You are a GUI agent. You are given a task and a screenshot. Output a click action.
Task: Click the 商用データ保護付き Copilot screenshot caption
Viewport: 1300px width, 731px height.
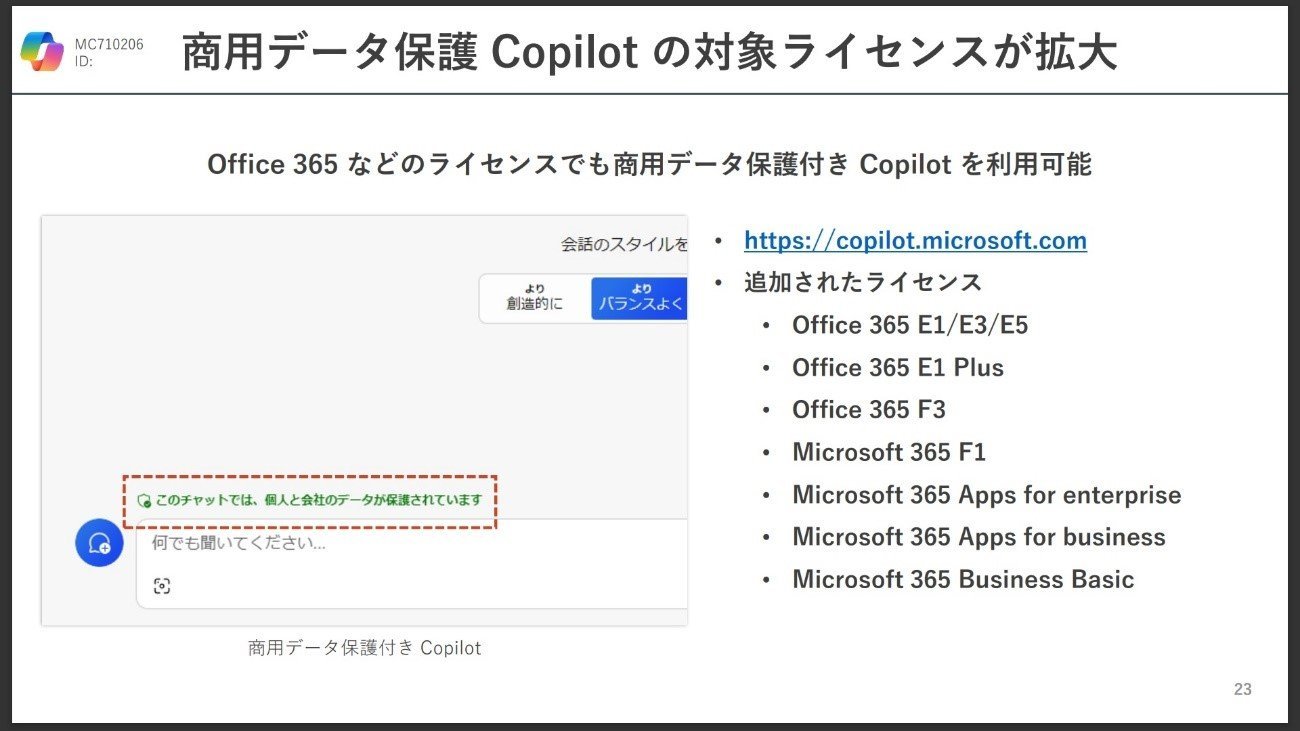(x=365, y=648)
